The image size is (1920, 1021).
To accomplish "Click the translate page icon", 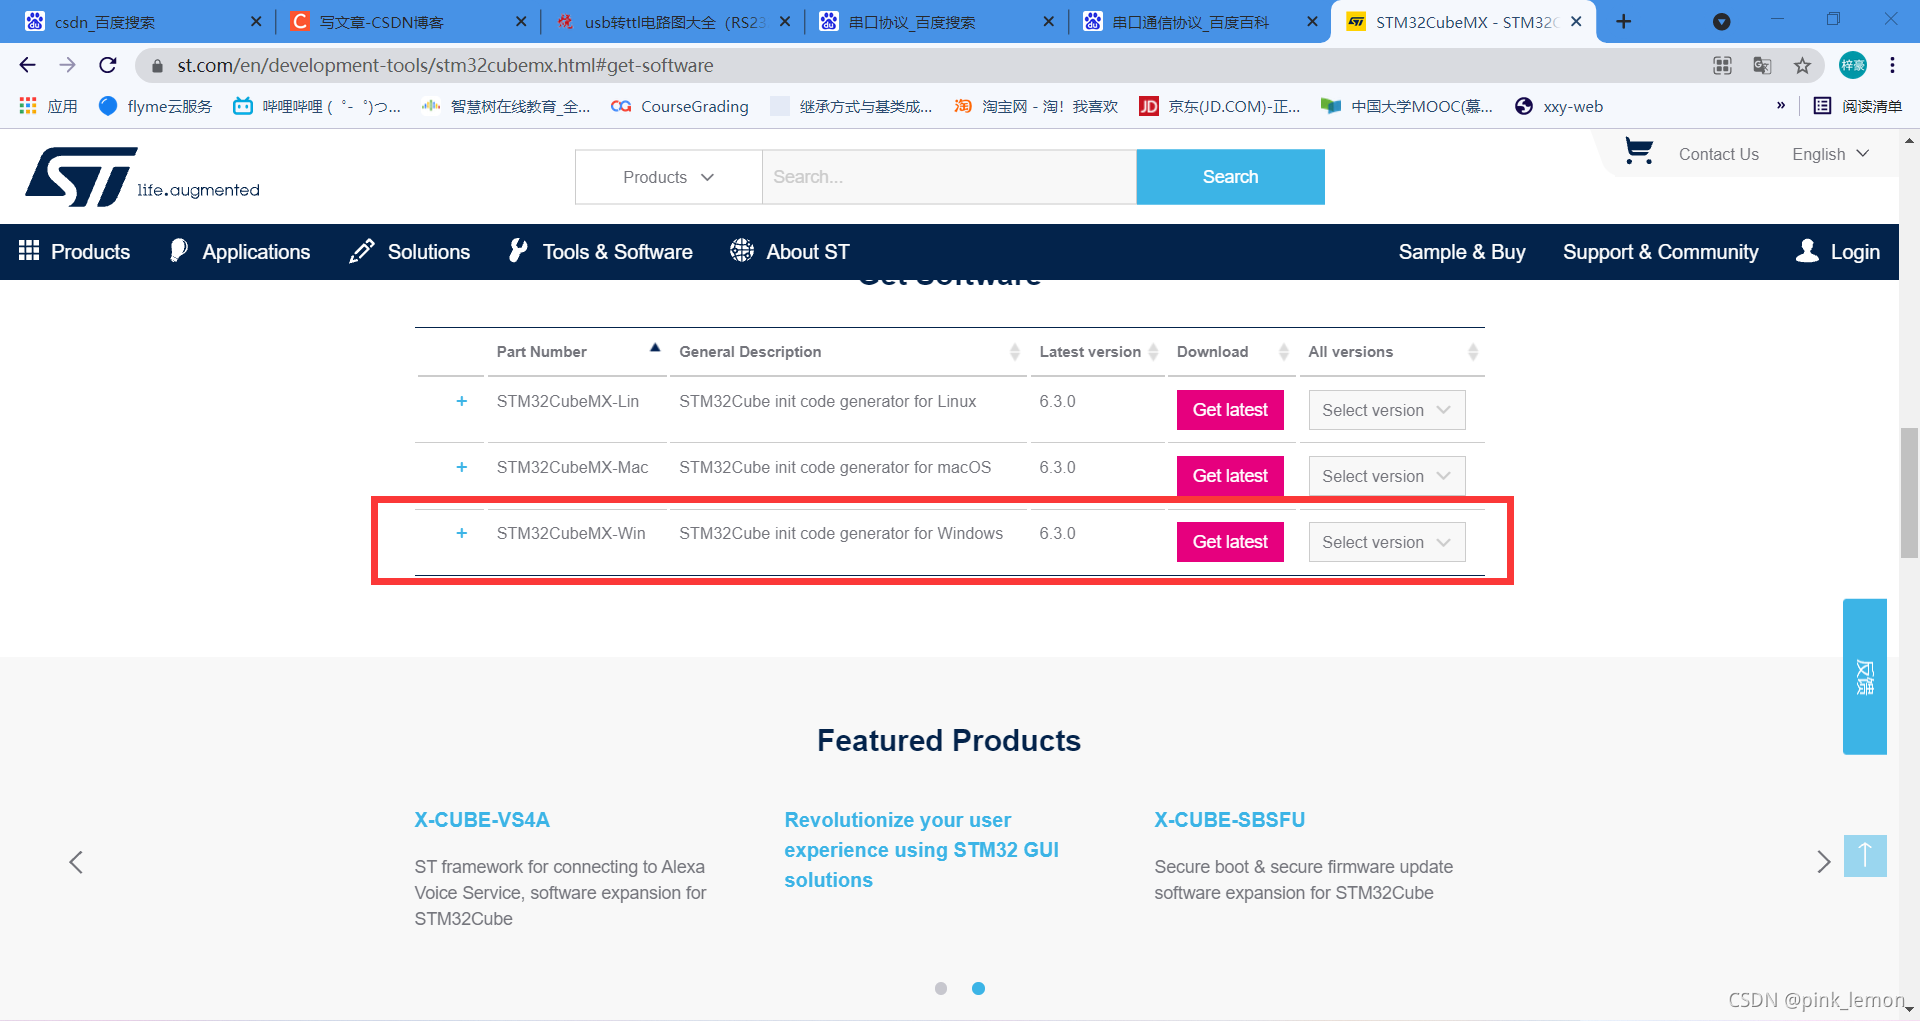I will 1762,66.
